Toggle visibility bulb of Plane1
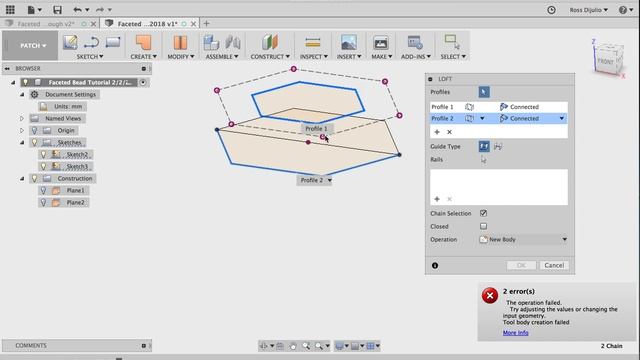 [x=43, y=190]
